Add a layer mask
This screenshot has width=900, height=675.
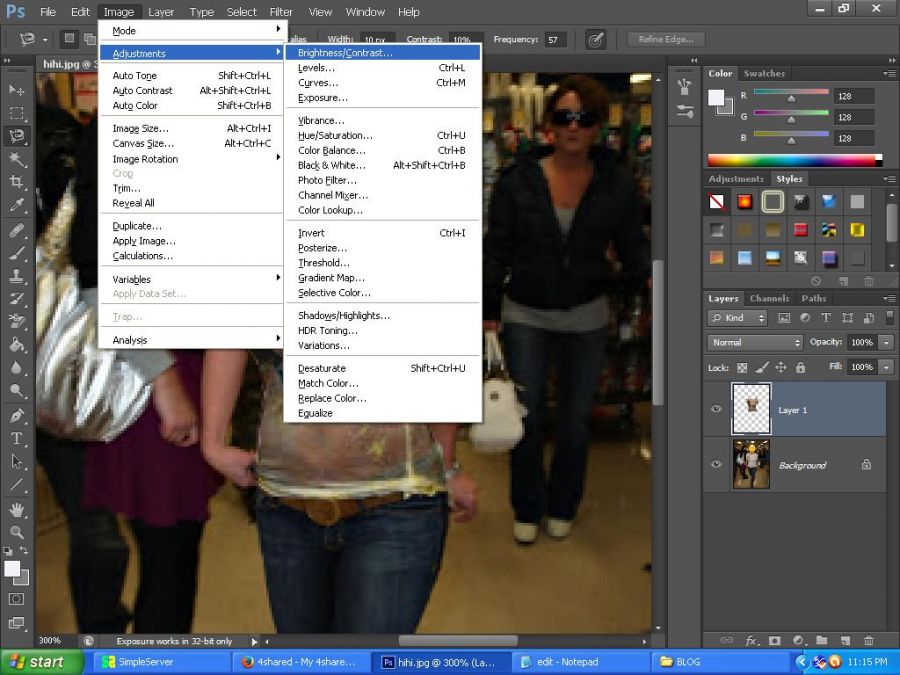click(774, 640)
